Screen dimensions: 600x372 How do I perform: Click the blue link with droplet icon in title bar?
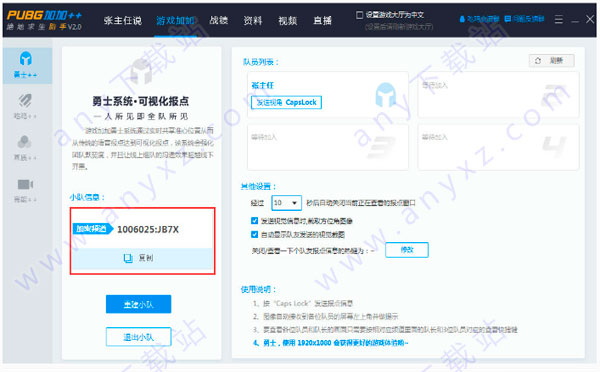click(479, 19)
